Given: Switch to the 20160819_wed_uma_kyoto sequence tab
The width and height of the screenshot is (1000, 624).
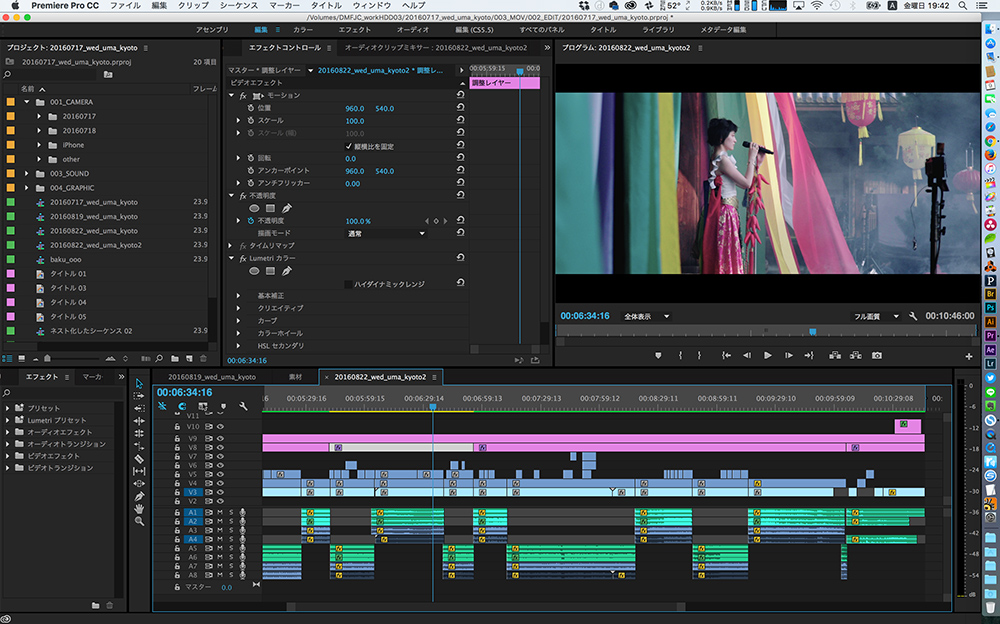Looking at the screenshot, I should point(211,377).
